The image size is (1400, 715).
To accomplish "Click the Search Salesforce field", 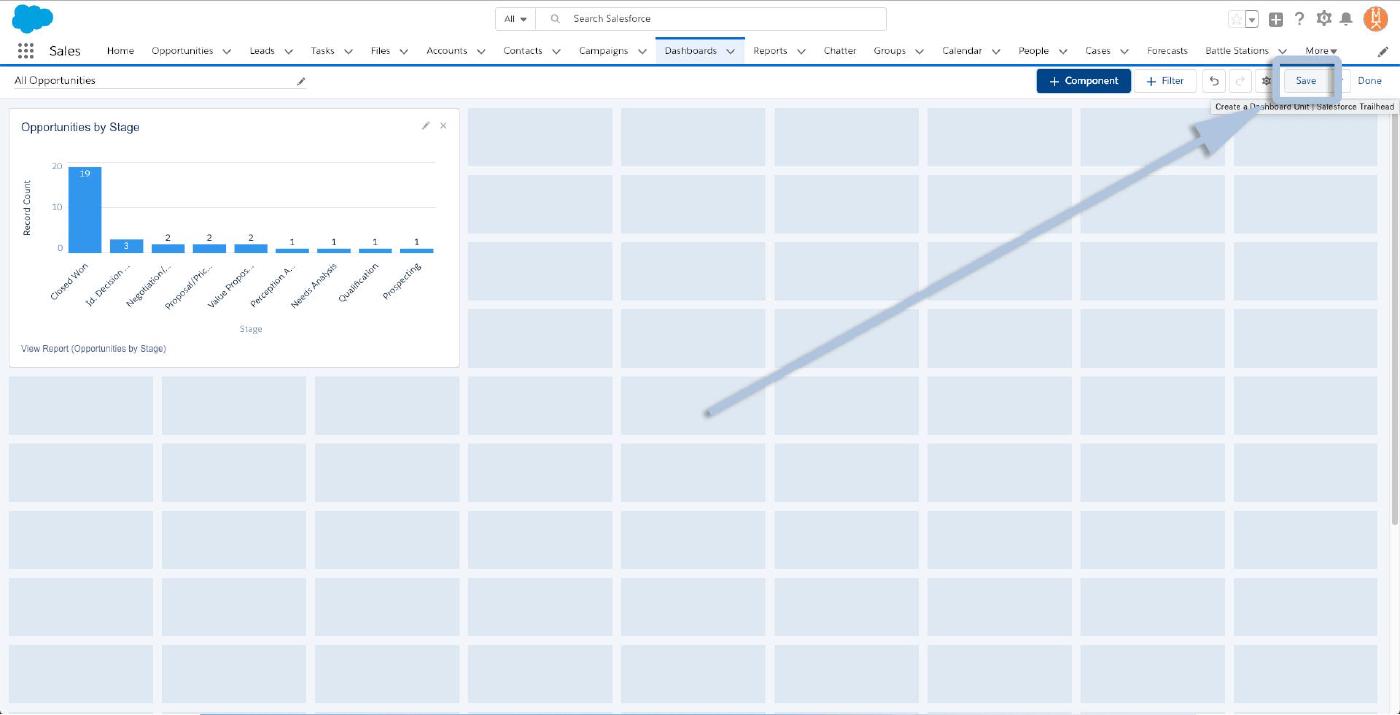I will pos(720,19).
